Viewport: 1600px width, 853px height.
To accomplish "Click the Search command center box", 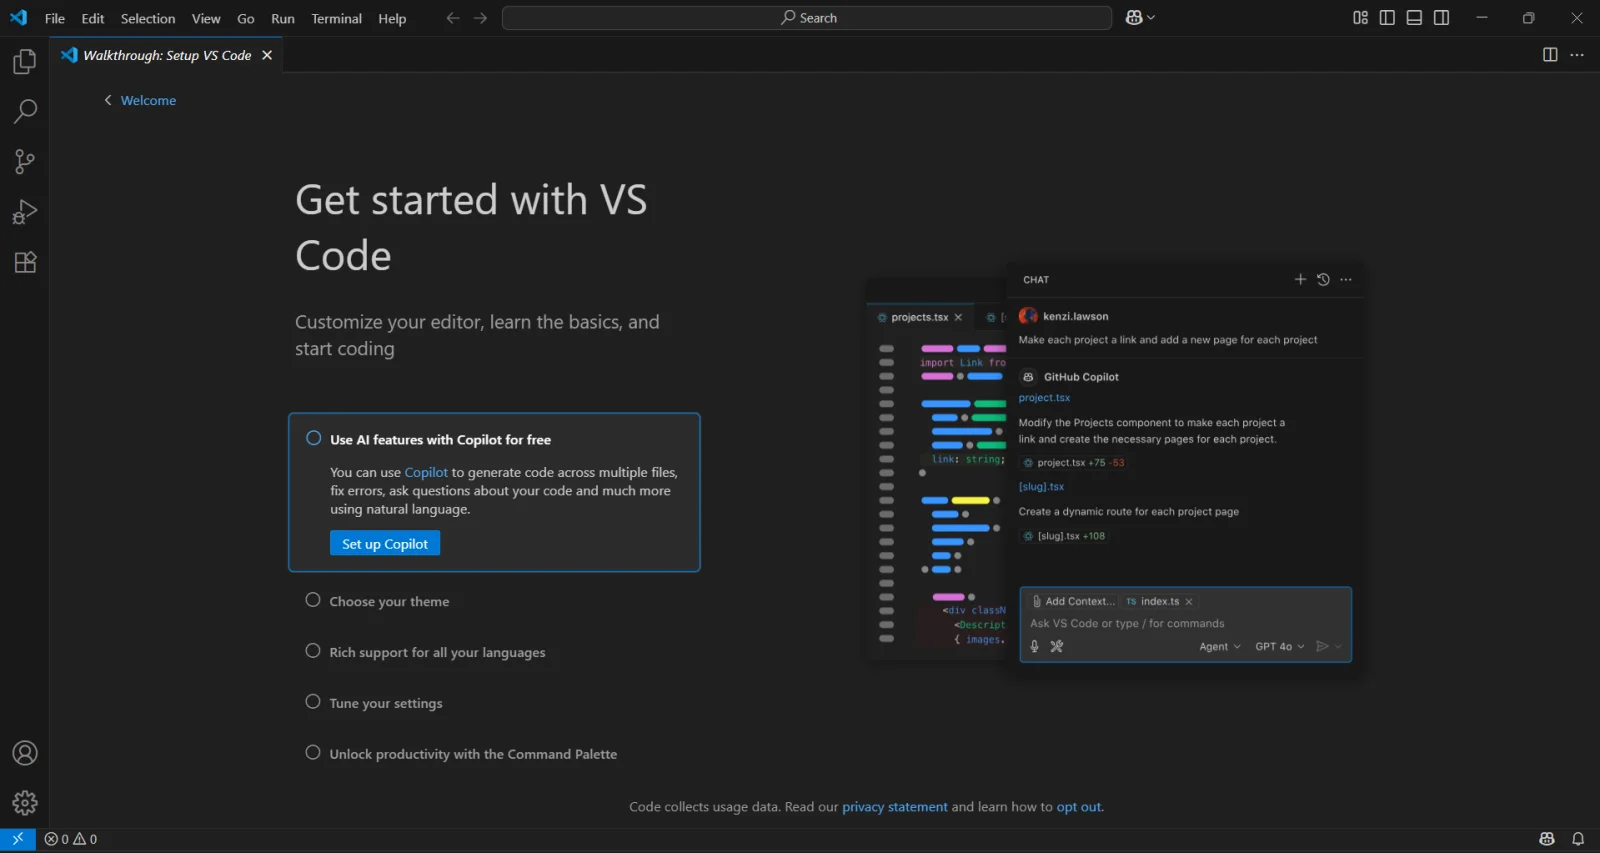I will (x=807, y=18).
